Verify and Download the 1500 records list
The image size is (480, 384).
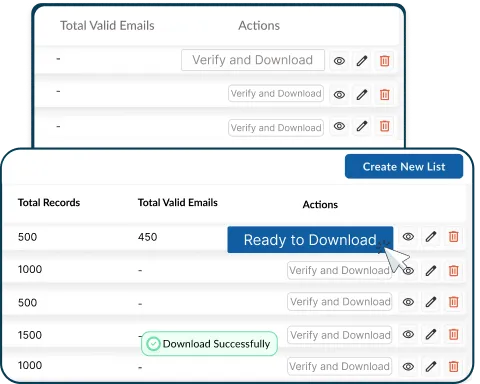(x=339, y=335)
